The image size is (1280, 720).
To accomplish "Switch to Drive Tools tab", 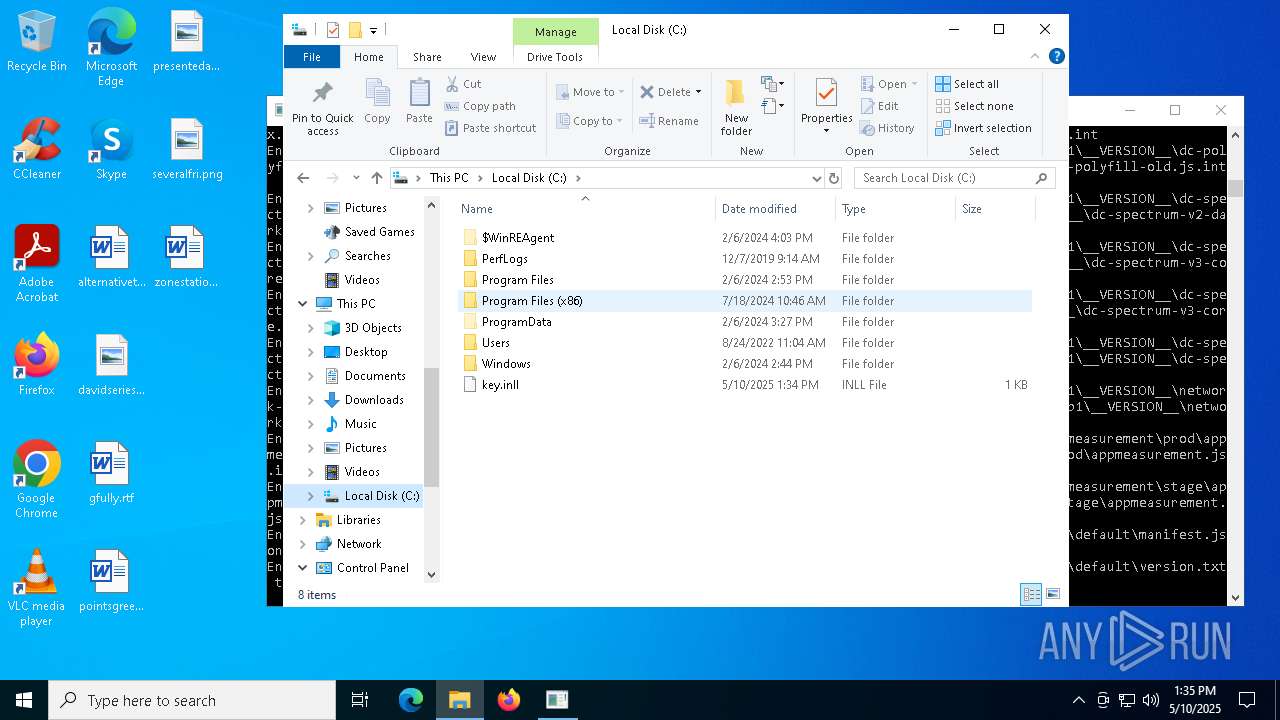I will pyautogui.click(x=555, y=57).
